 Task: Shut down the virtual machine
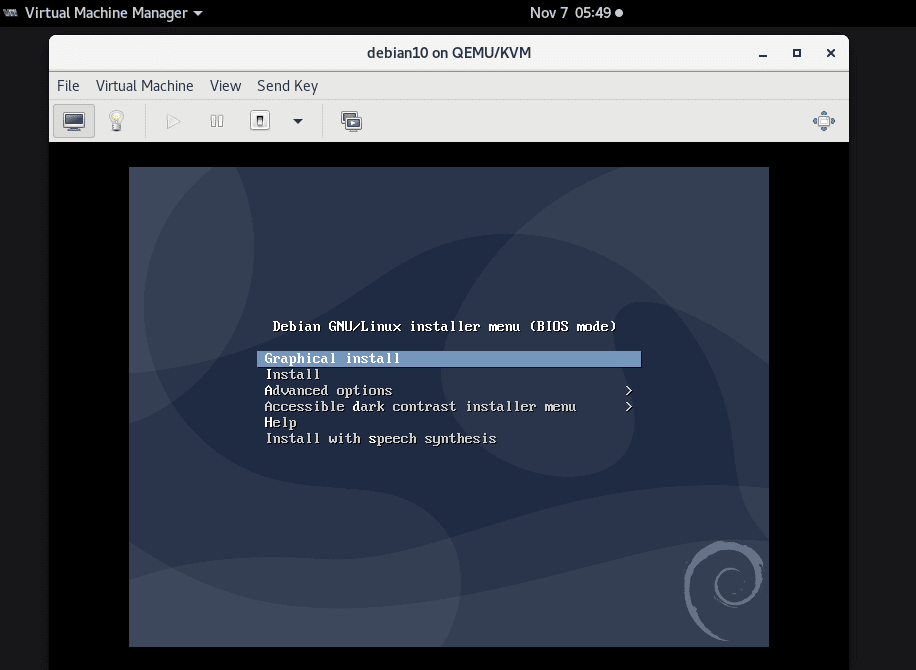point(260,121)
